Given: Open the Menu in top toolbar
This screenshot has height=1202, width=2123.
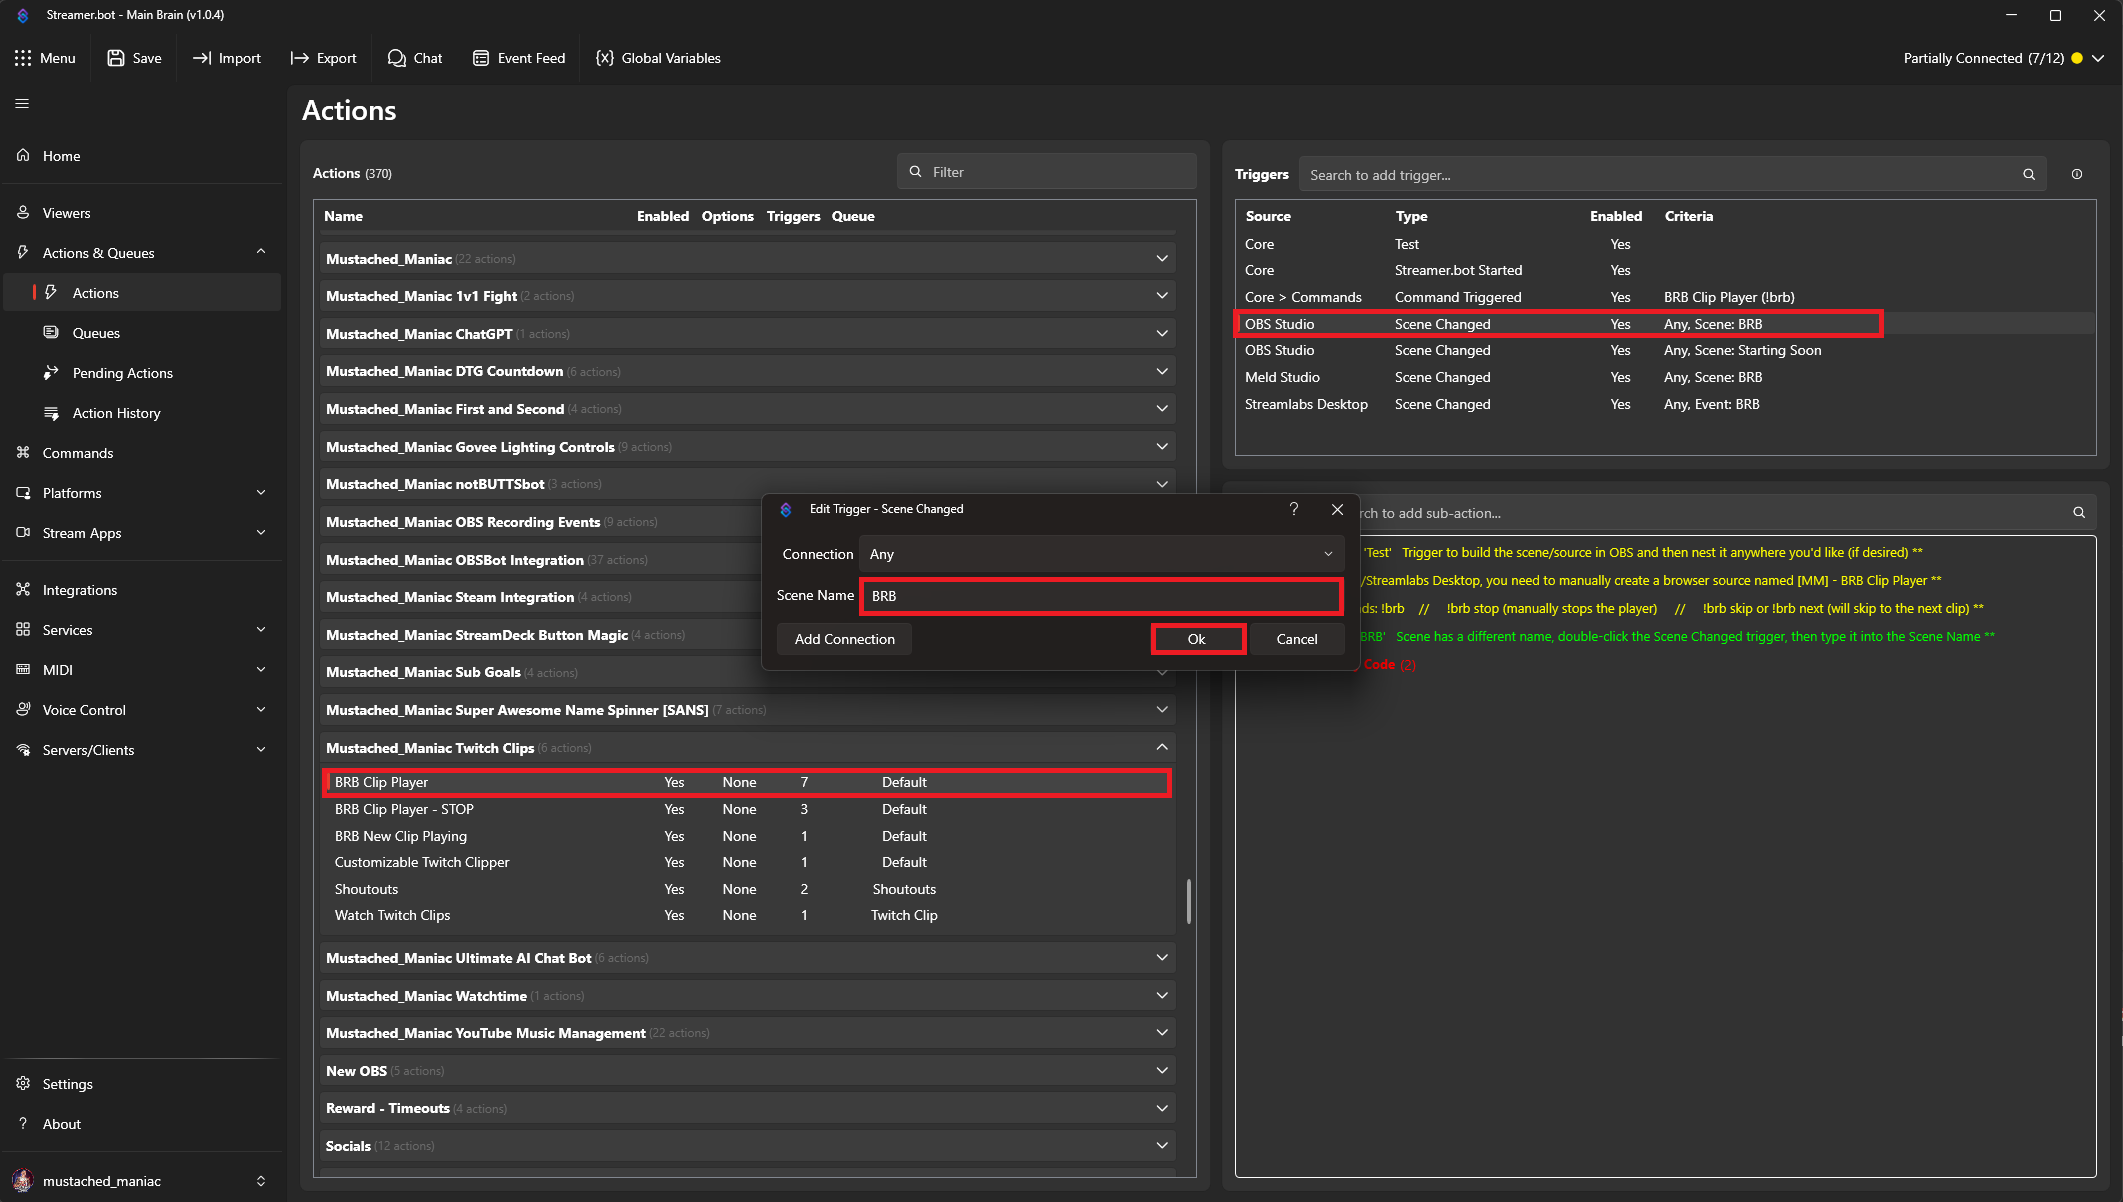Looking at the screenshot, I should click(x=45, y=58).
